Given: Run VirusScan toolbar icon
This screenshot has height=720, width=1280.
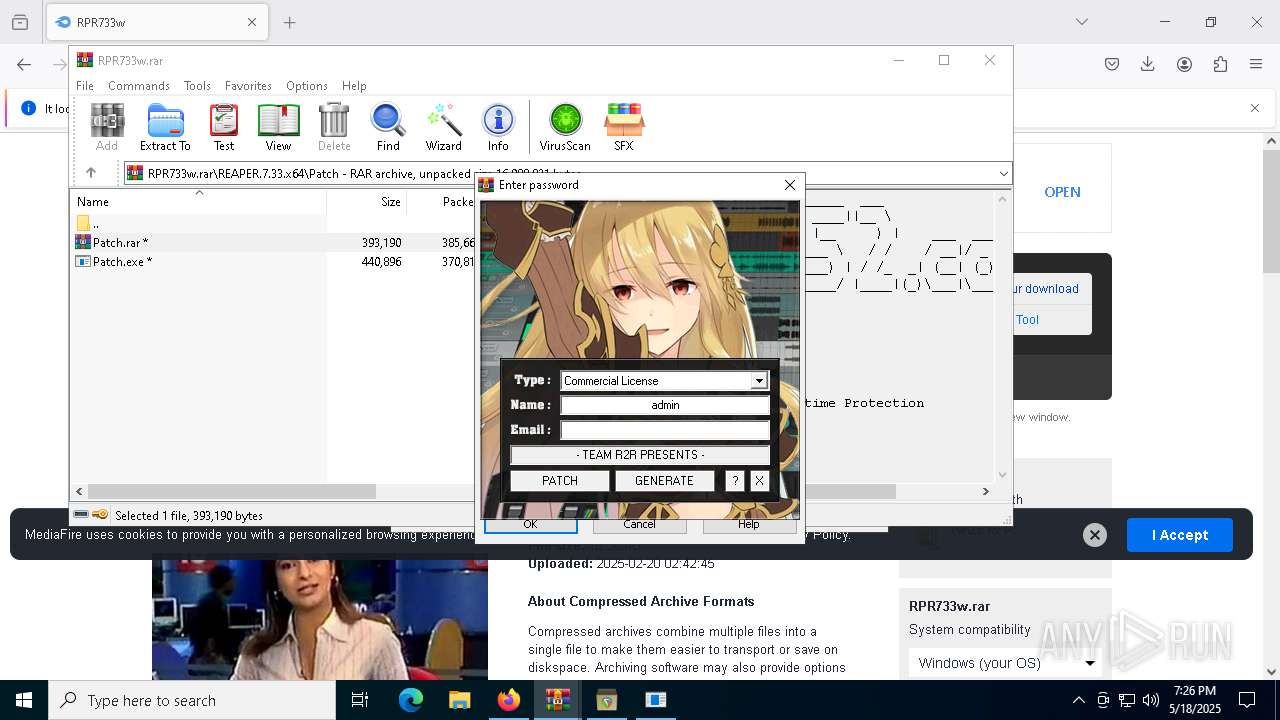Looking at the screenshot, I should 565,128.
